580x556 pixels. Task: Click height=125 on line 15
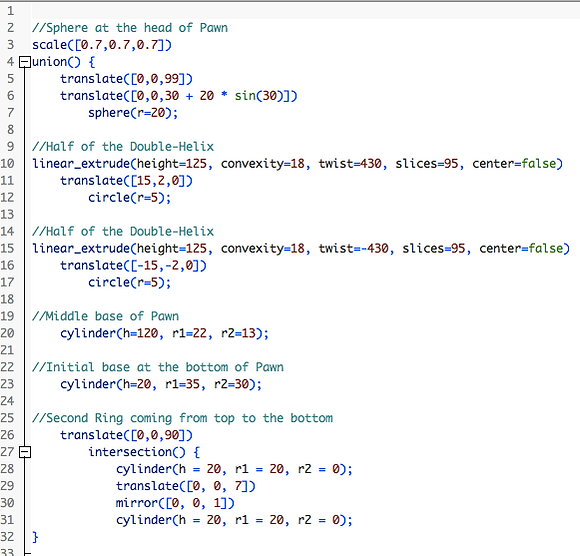click(172, 248)
